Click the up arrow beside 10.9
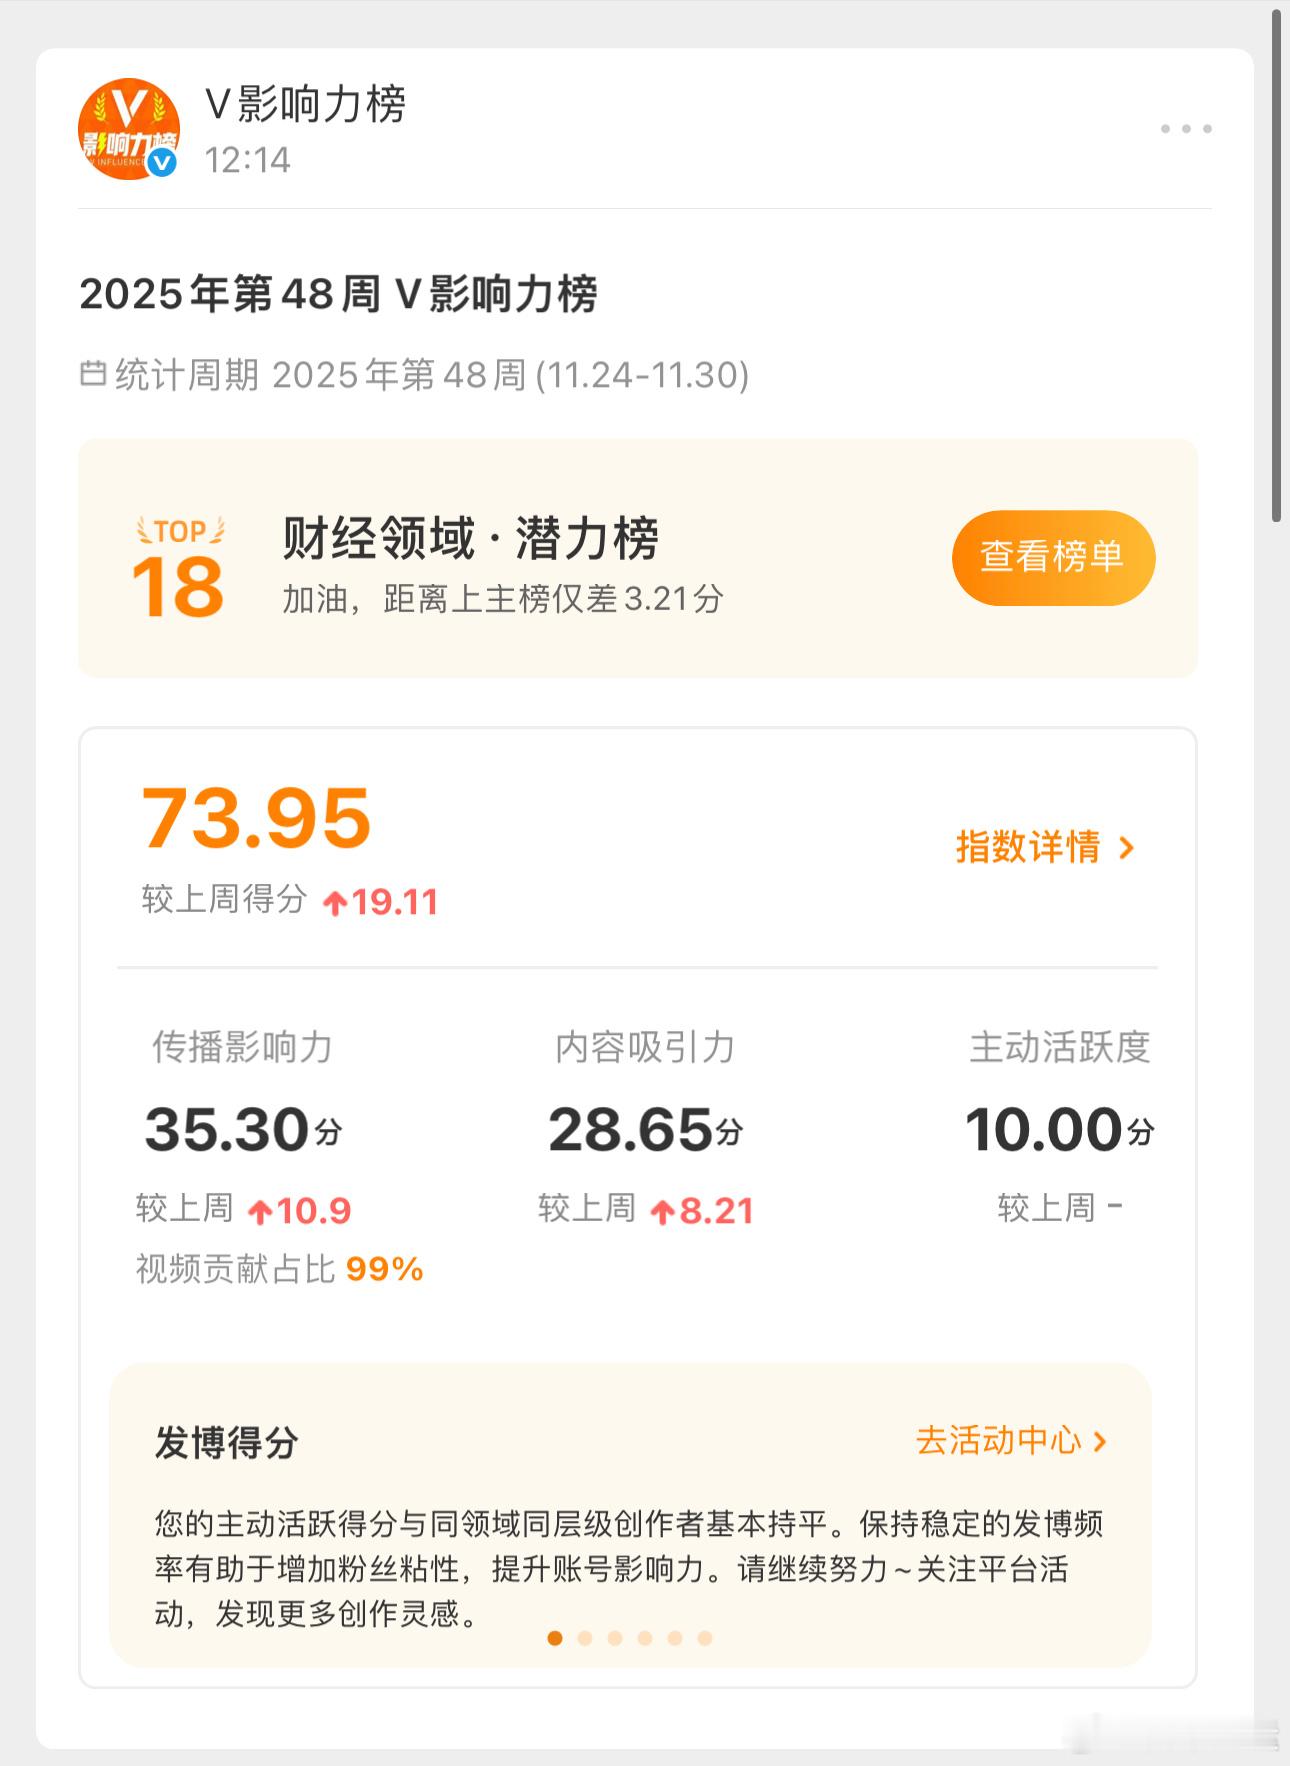 260,1213
